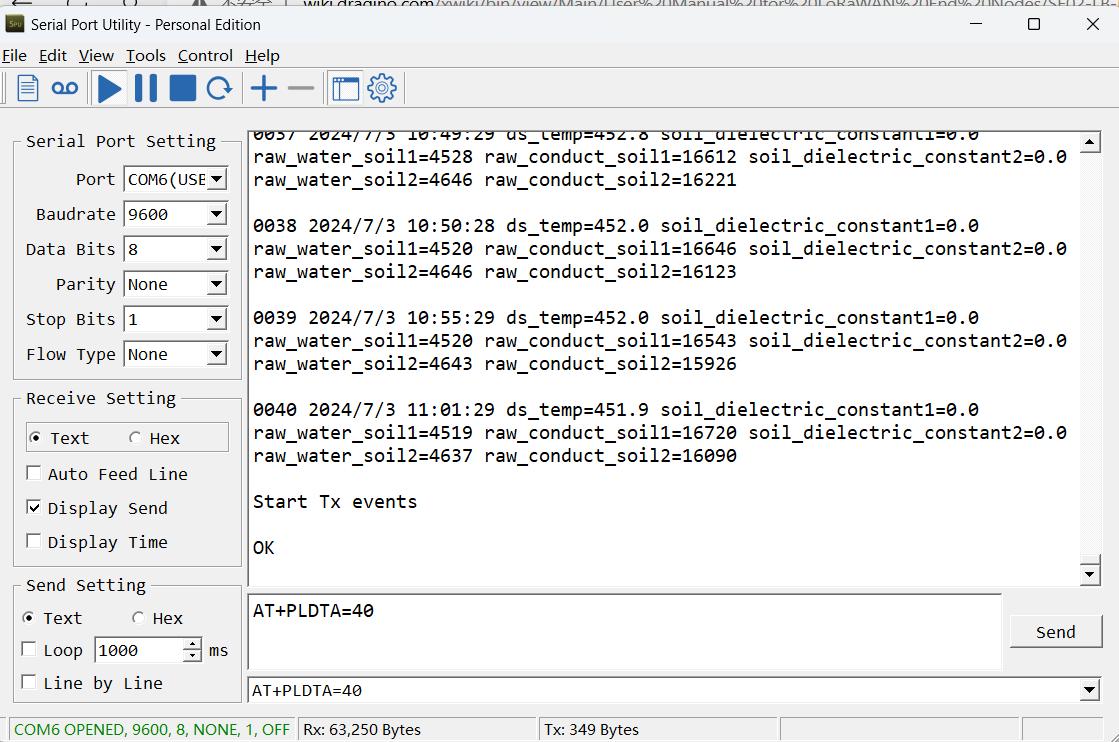Open the Port COM6 dropdown
Viewport: 1119px width, 742px height.
point(217,179)
